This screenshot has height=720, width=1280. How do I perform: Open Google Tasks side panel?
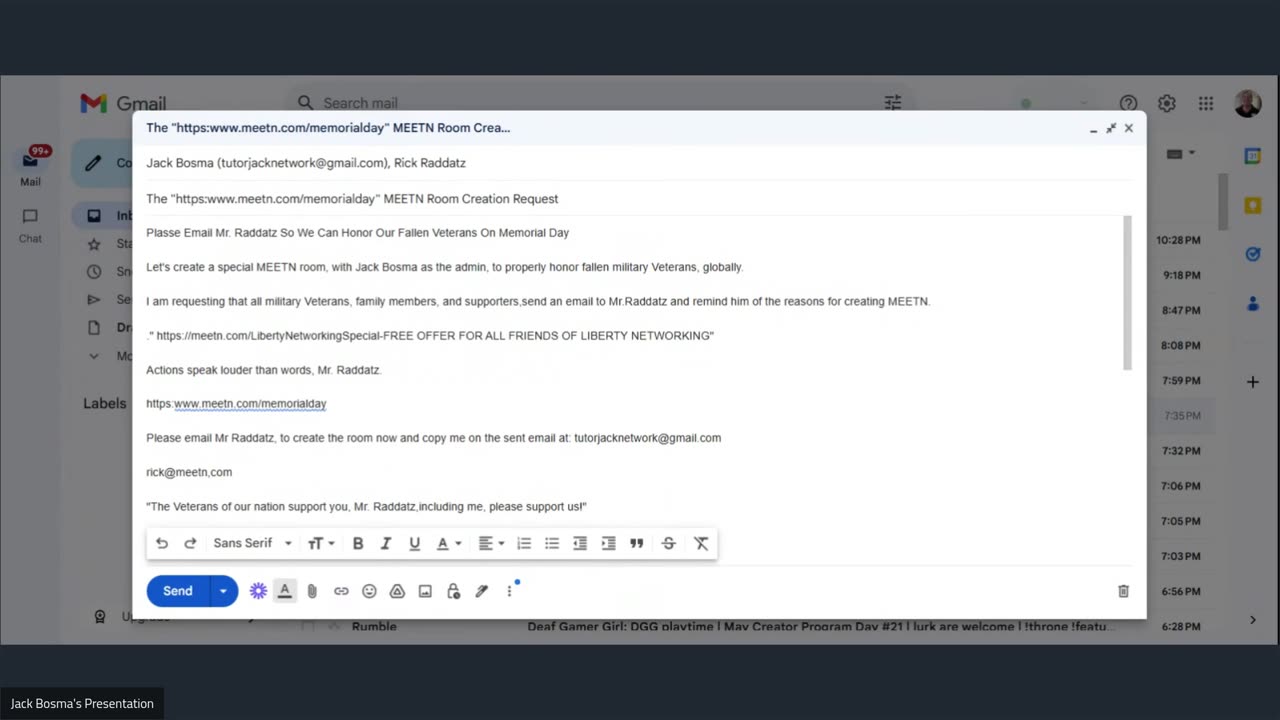tap(1253, 254)
